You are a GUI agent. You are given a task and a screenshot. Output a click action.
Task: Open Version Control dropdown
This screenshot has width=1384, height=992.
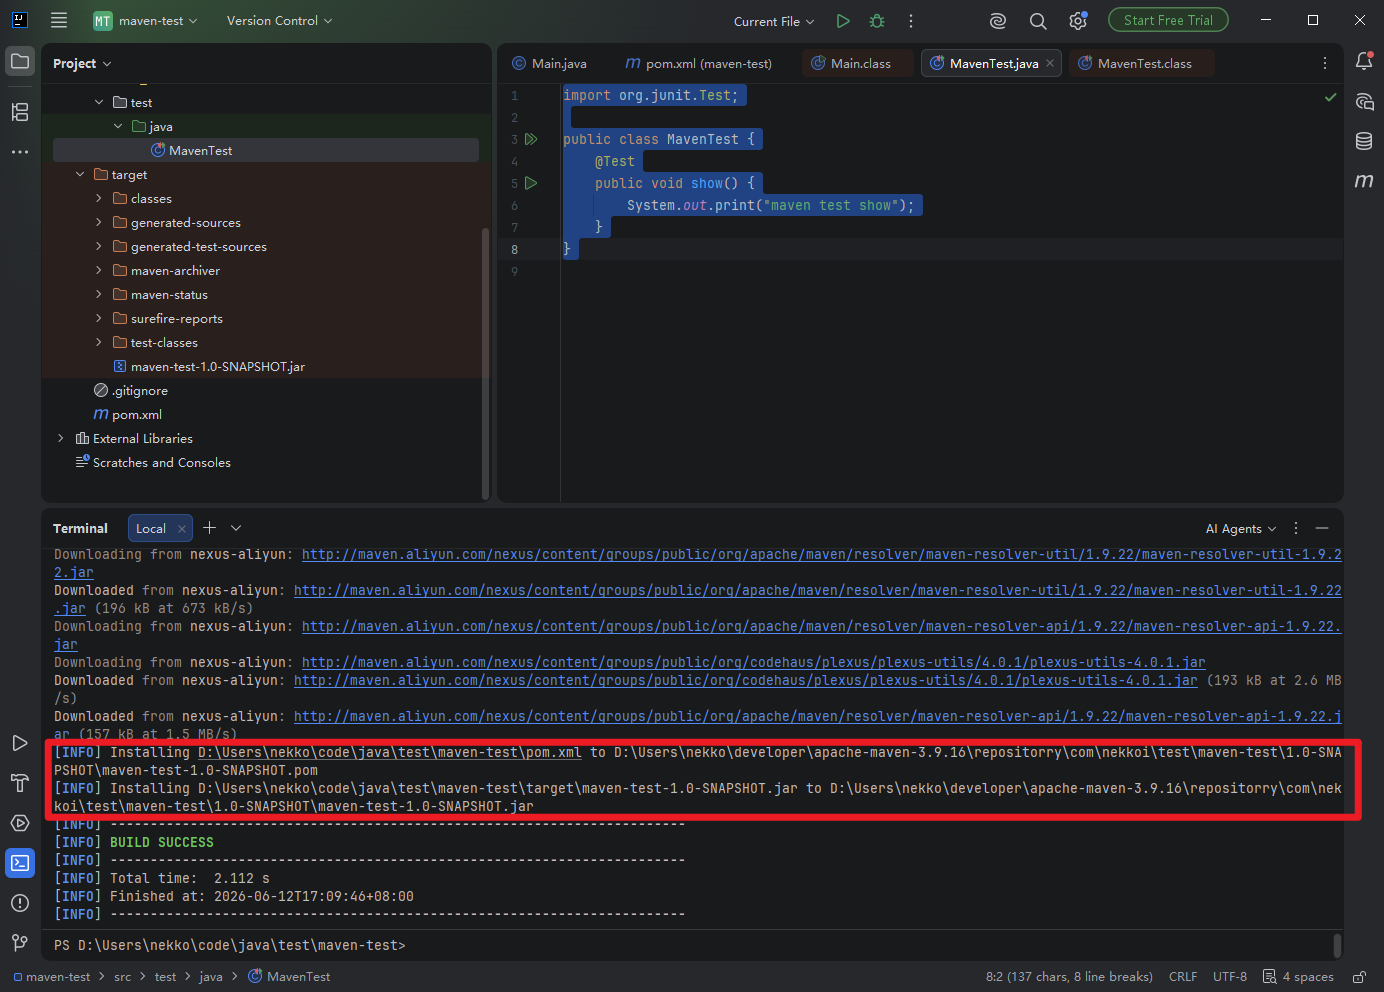point(279,20)
